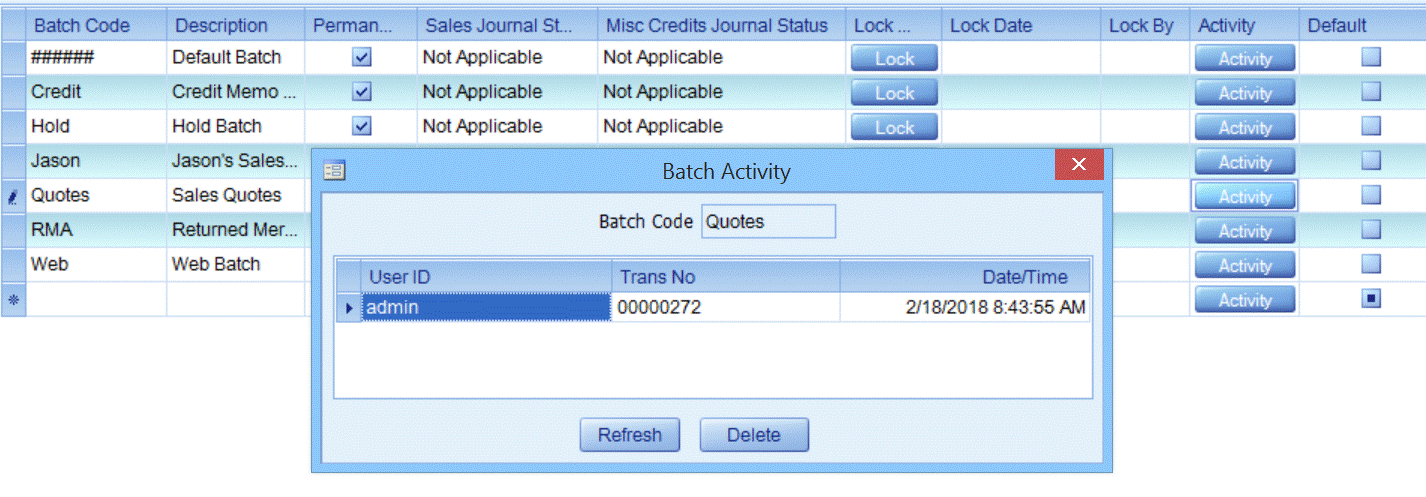Click the row selector arrow beside admin
The height and width of the screenshot is (497, 1426).
(348, 308)
